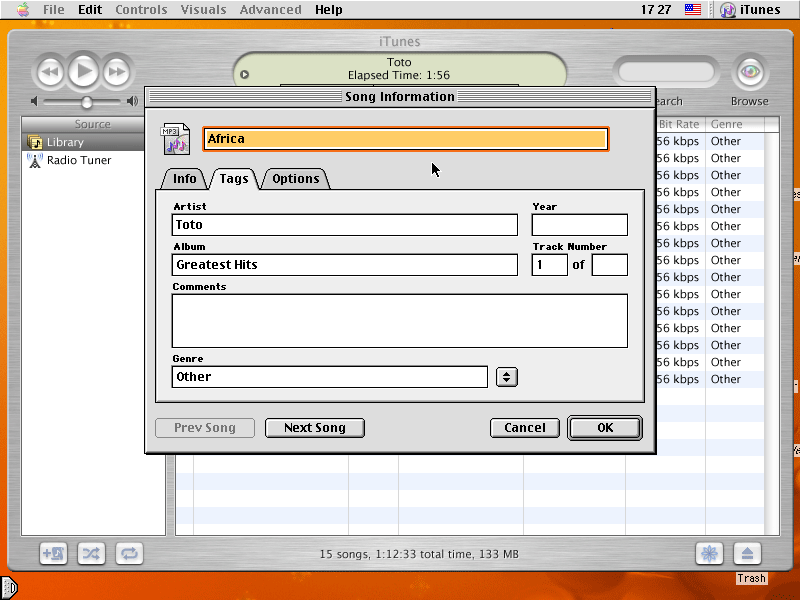Adjust the volume slider knob
Screen dimensions: 800x600
point(87,102)
